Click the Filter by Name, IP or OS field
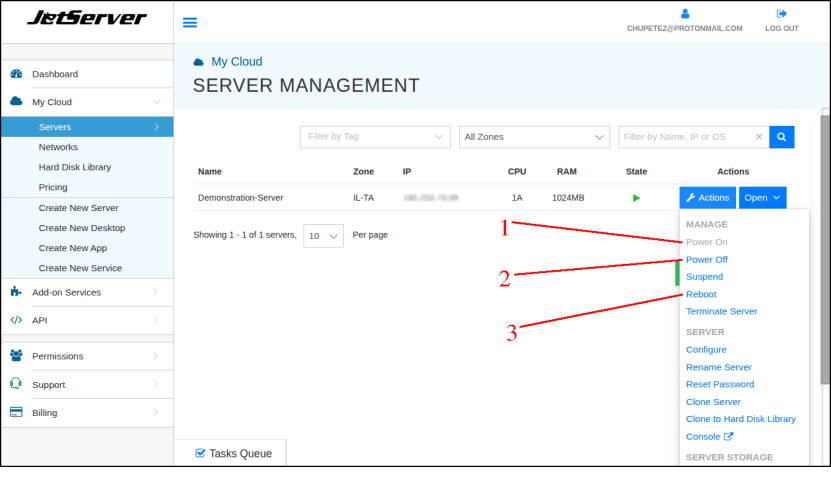This screenshot has height=497, width=831. 684,137
